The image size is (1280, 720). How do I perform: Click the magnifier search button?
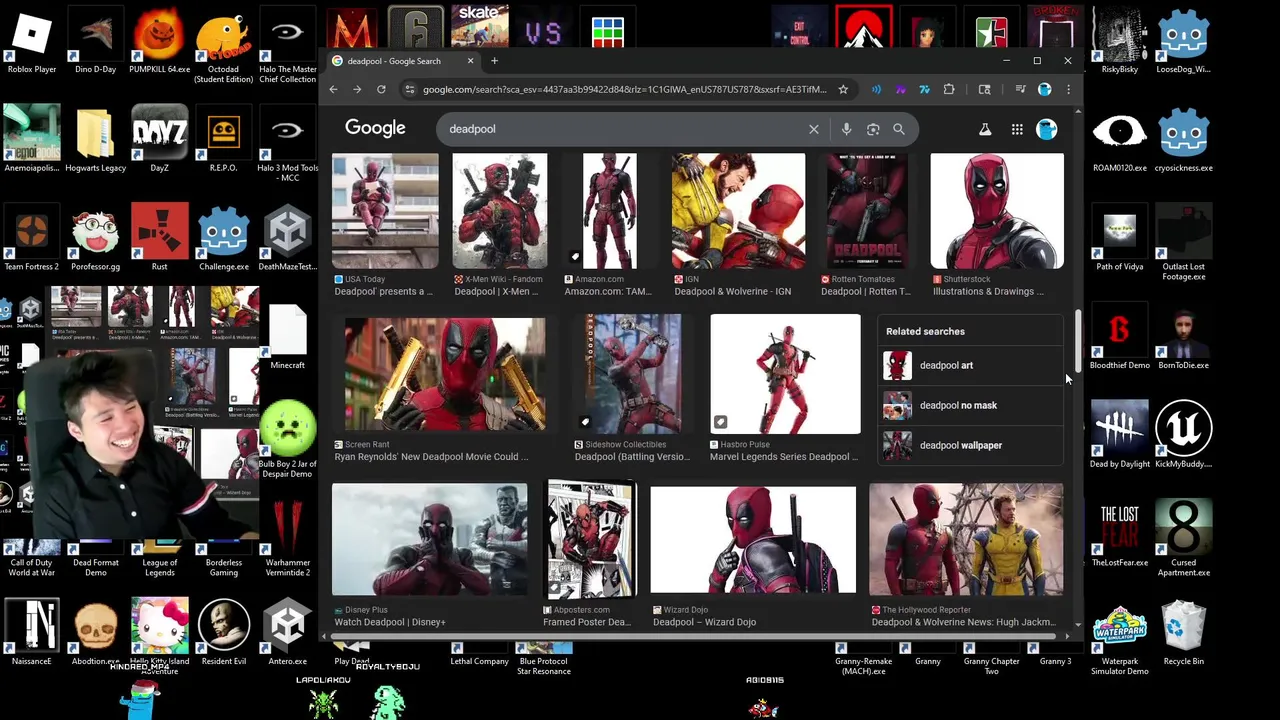[x=899, y=129]
